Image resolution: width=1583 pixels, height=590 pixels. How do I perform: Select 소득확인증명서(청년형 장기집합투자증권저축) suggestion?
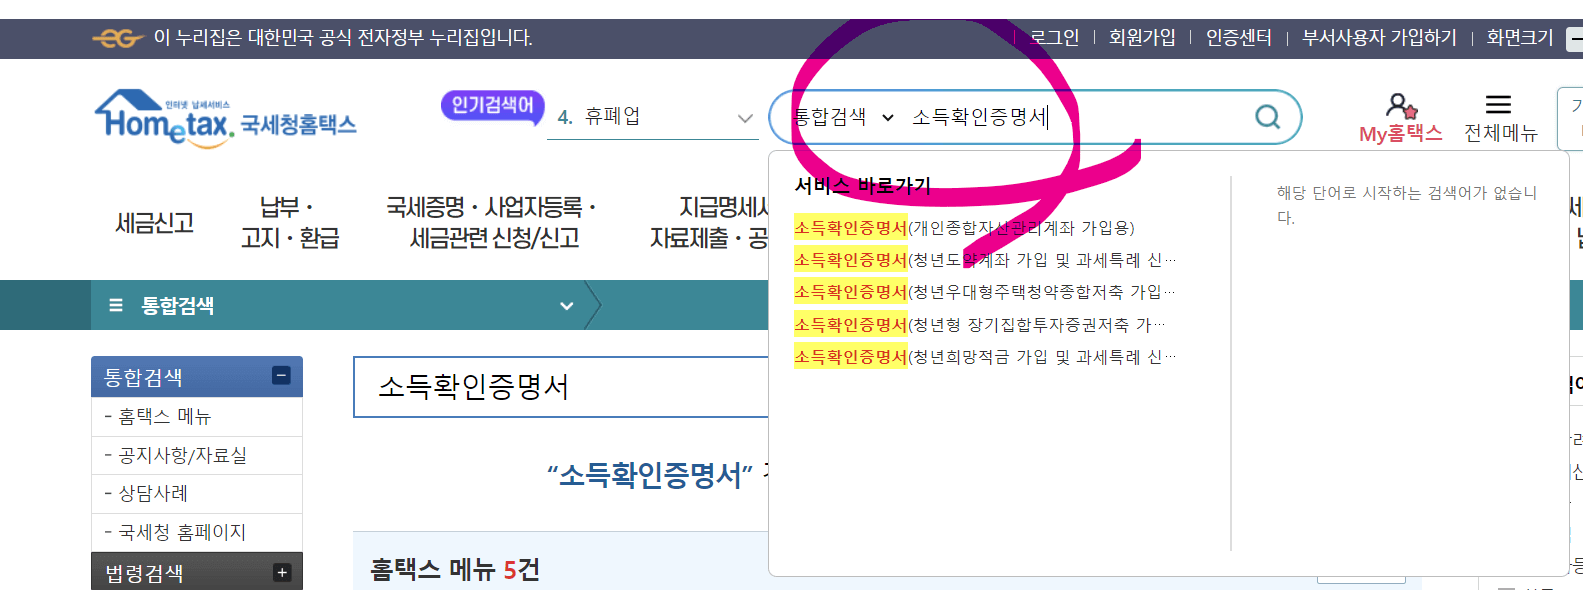click(x=980, y=325)
